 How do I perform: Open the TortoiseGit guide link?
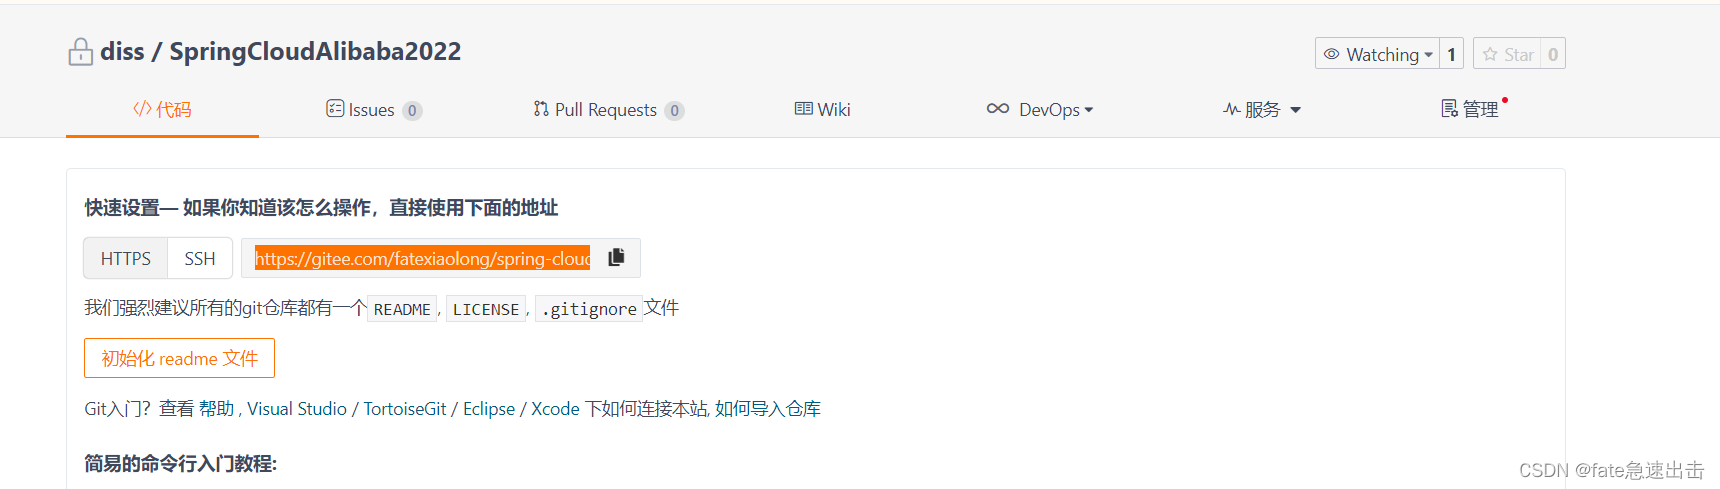[x=404, y=408]
